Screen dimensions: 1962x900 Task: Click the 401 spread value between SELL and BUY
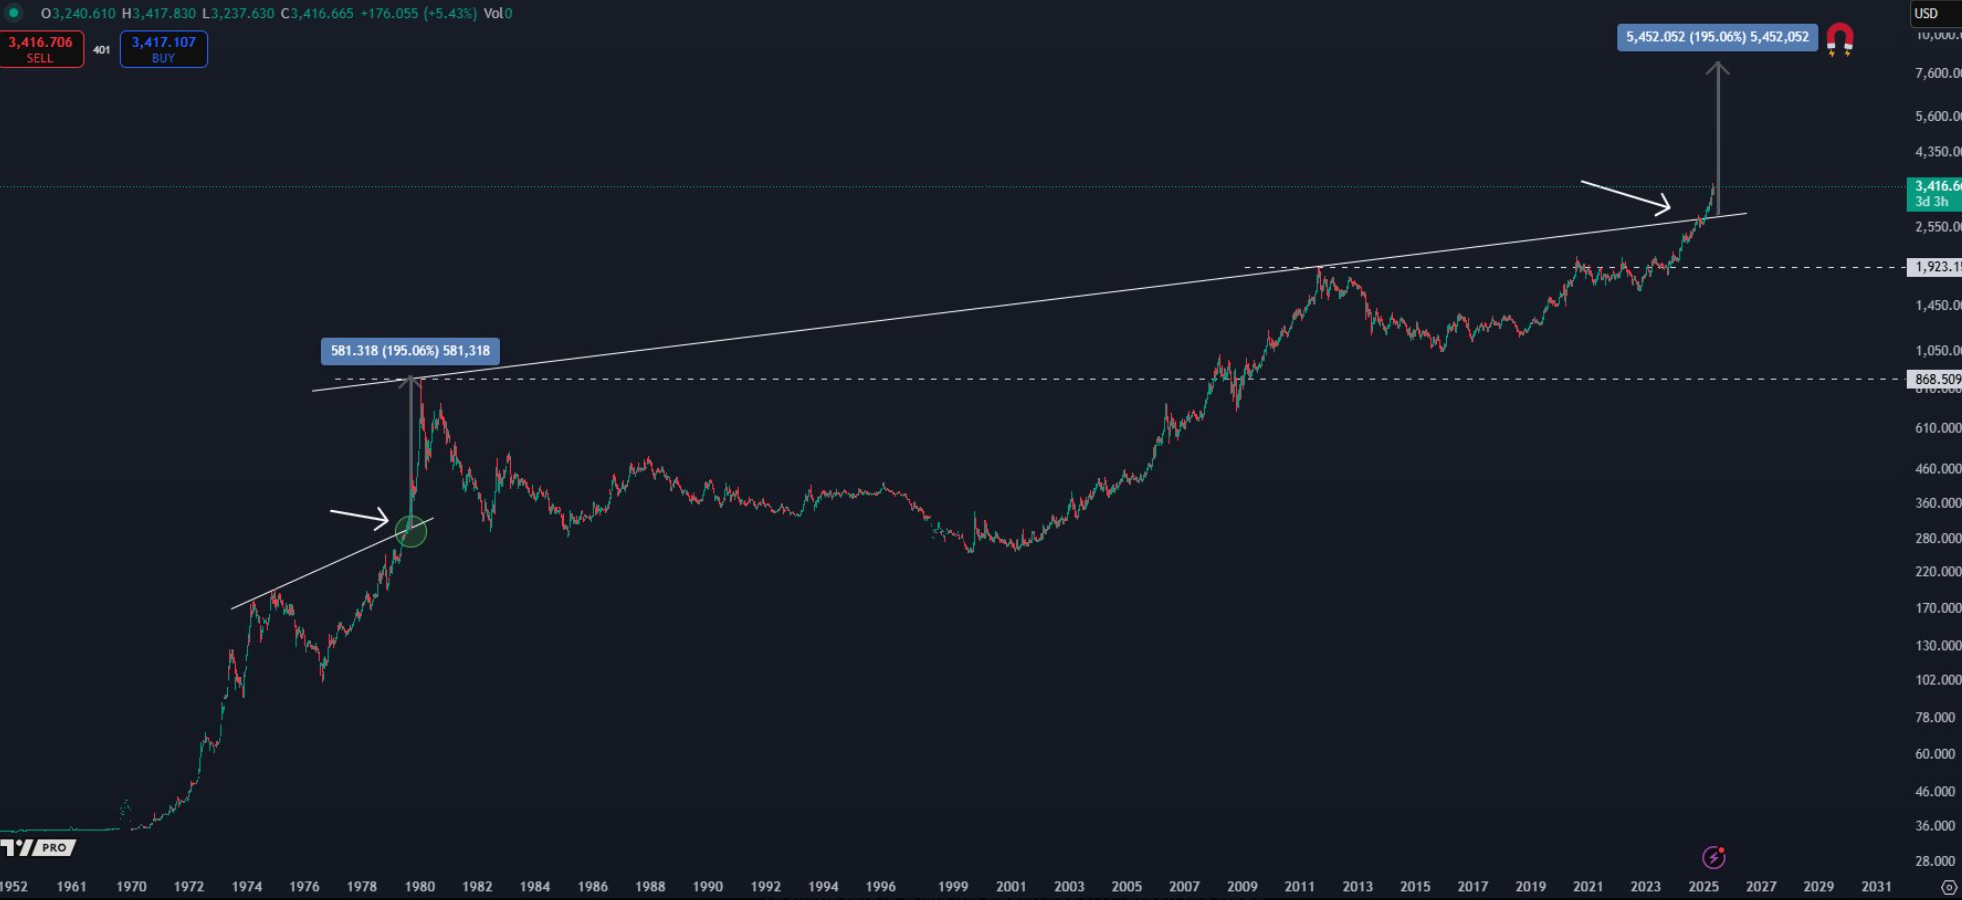(x=103, y=48)
